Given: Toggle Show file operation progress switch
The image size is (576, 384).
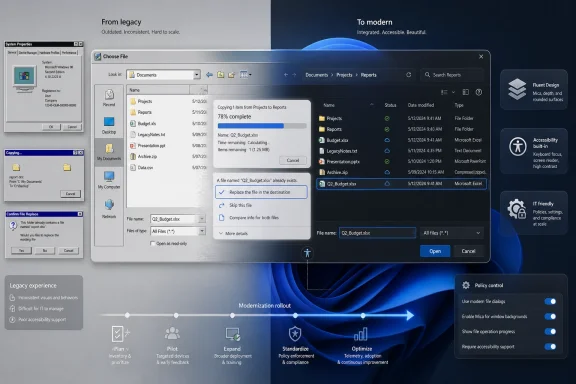Looking at the screenshot, I should pos(550,331).
